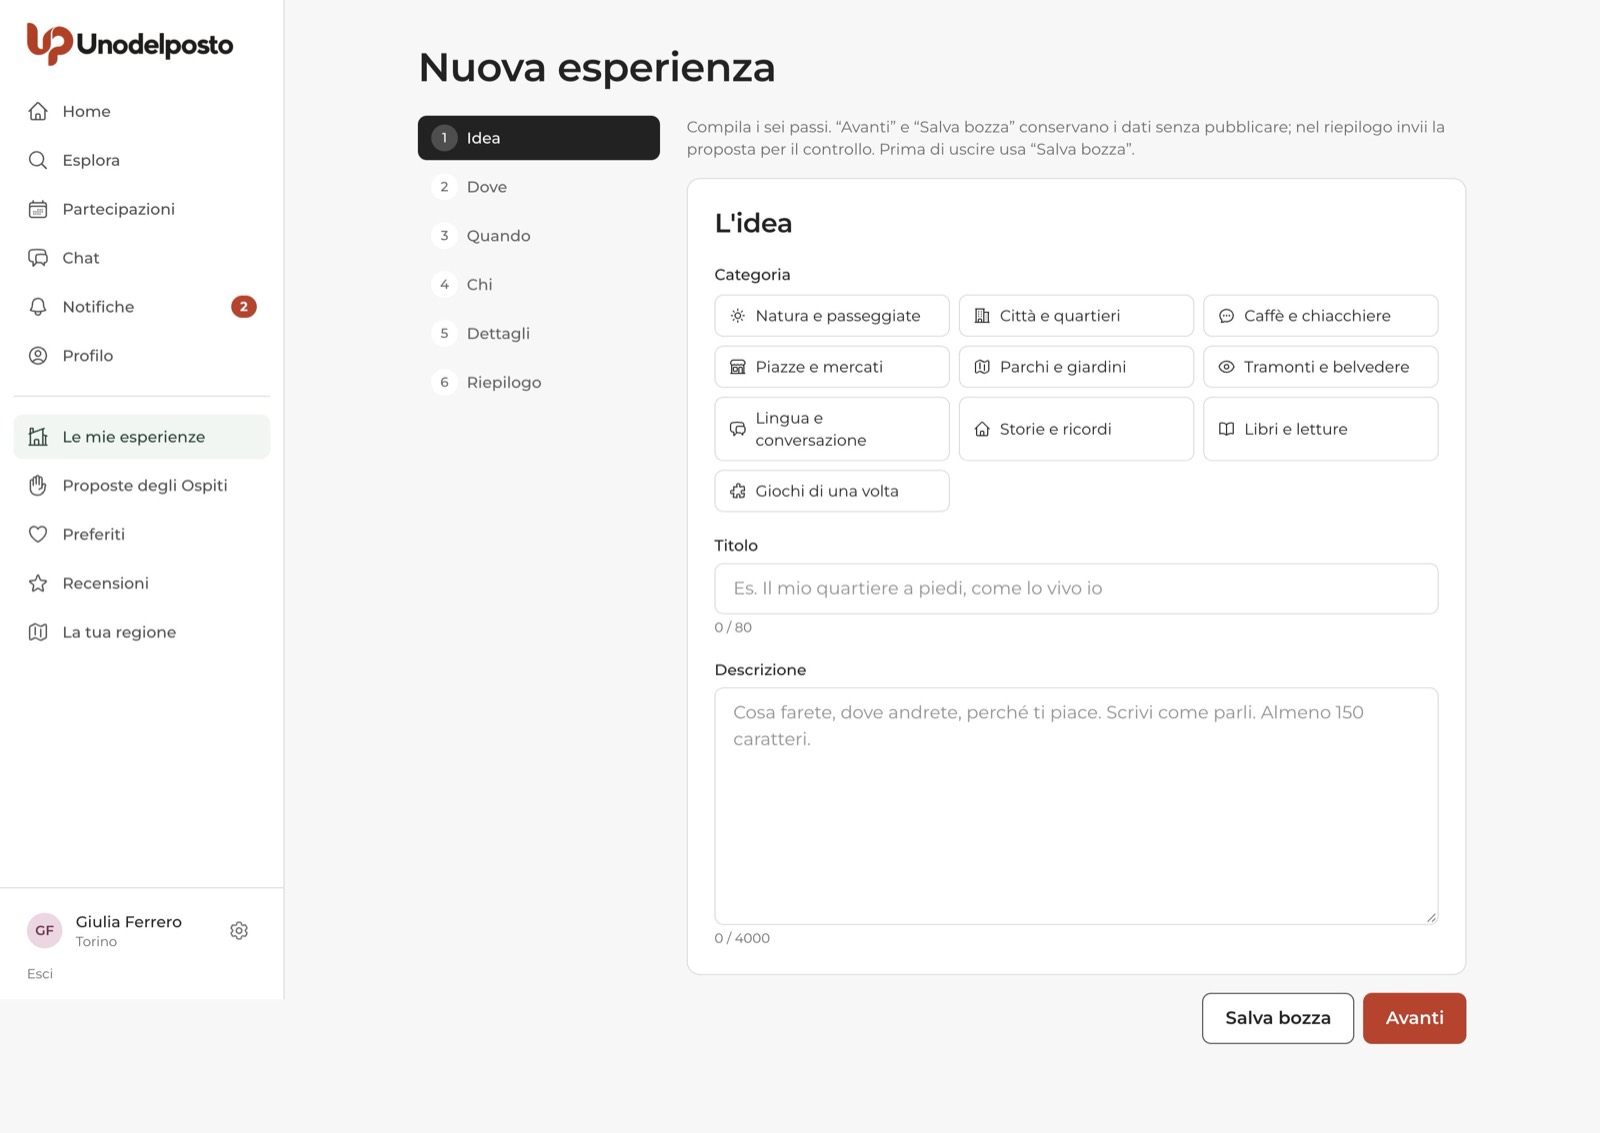Click the red Avanti button
The width and height of the screenshot is (1600, 1133).
(x=1414, y=1018)
